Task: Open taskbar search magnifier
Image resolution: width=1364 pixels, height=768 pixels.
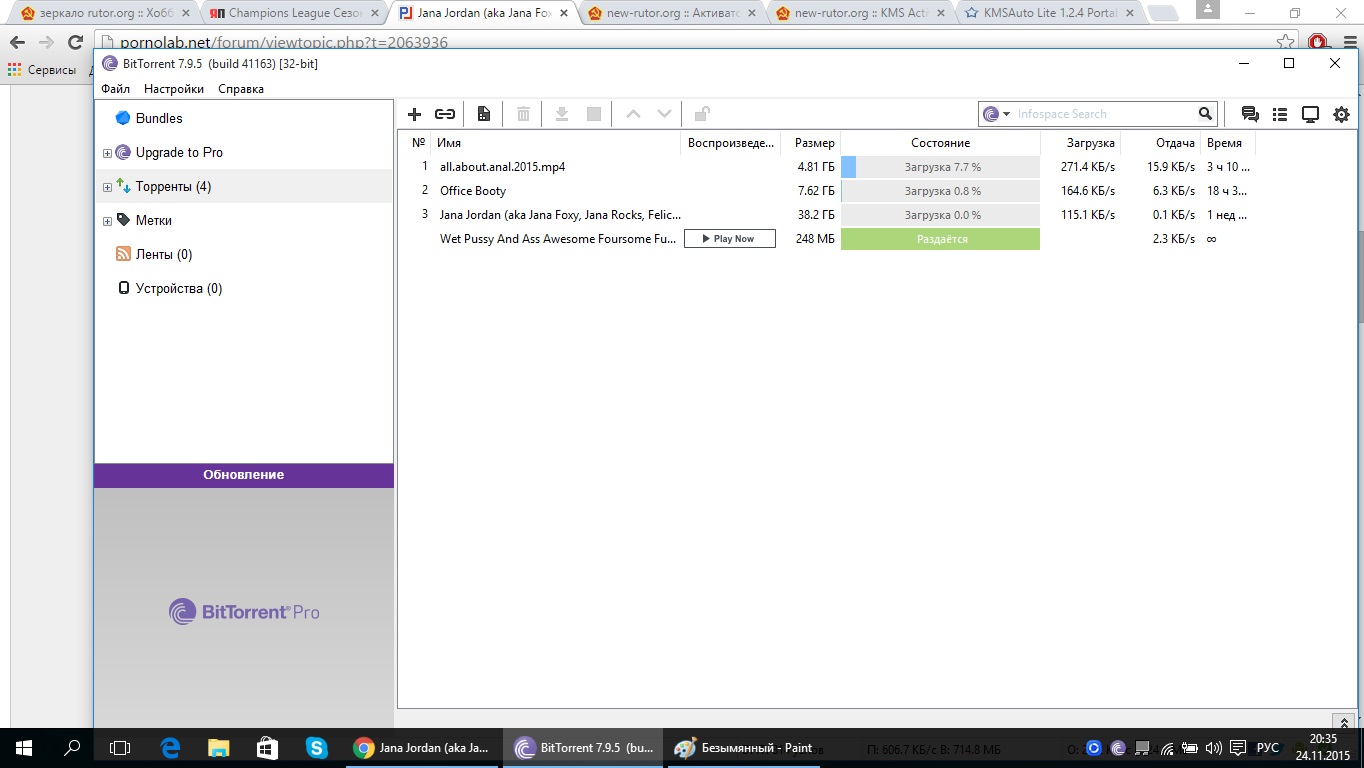Action: click(72, 747)
